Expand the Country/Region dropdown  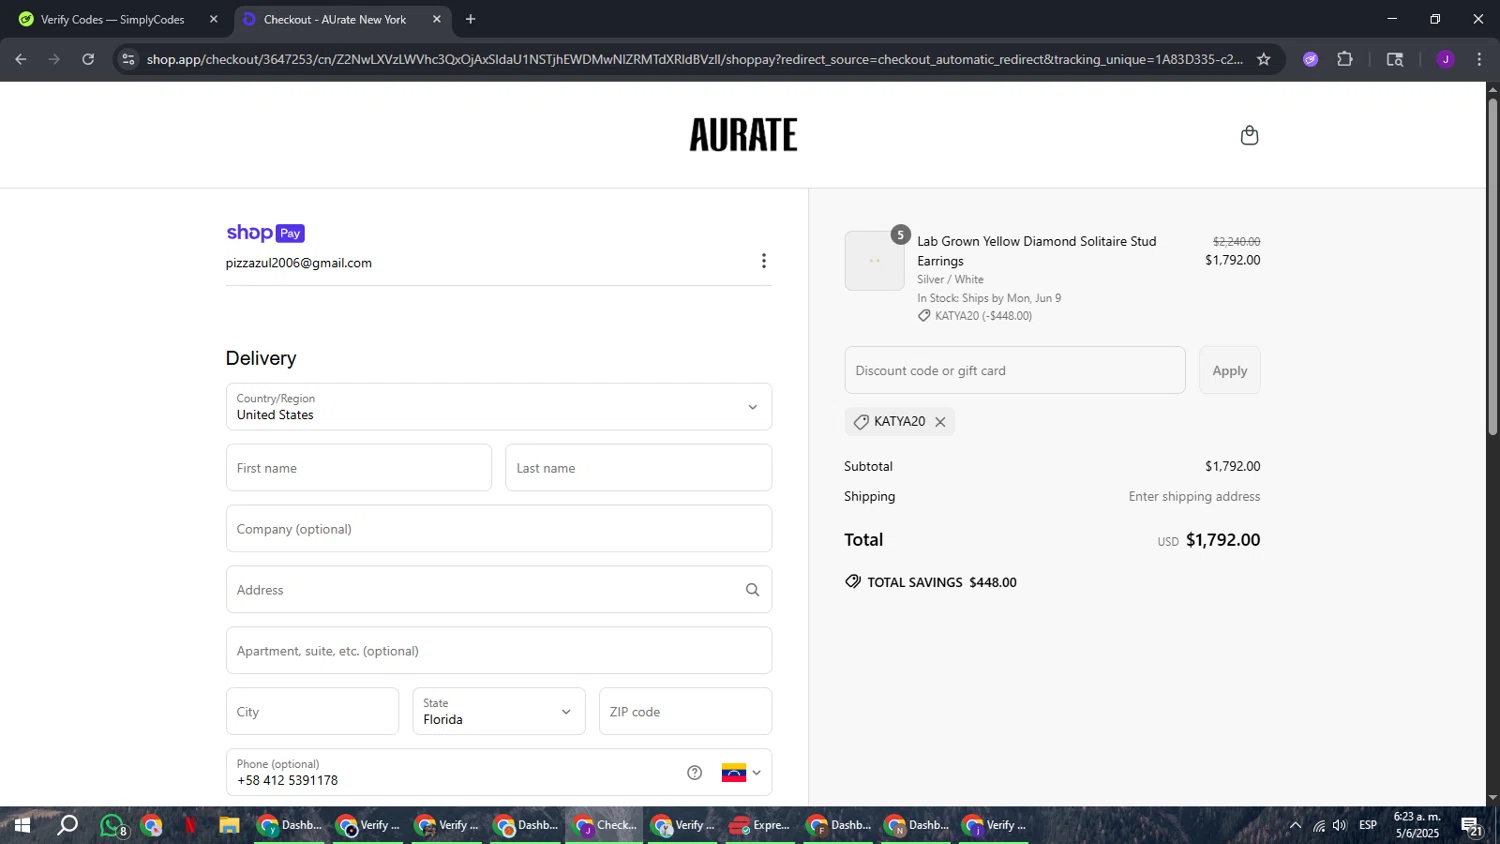point(499,407)
